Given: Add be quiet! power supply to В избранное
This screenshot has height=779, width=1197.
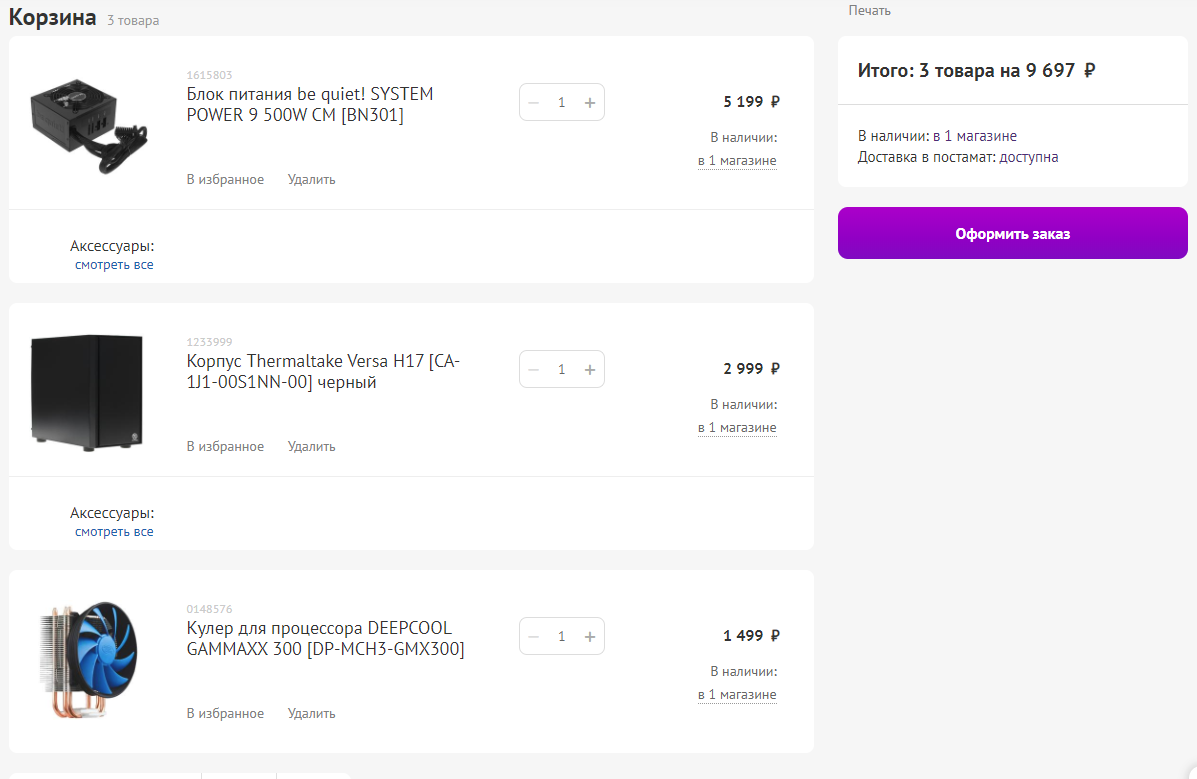Looking at the screenshot, I should pyautogui.click(x=225, y=180).
